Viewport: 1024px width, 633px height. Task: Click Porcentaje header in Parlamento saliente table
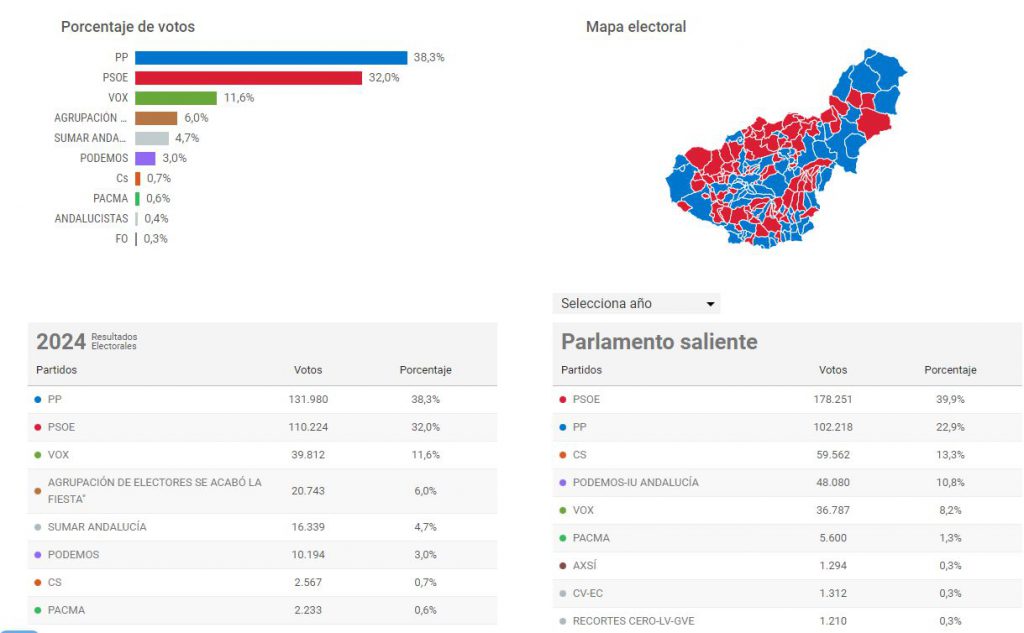950,370
